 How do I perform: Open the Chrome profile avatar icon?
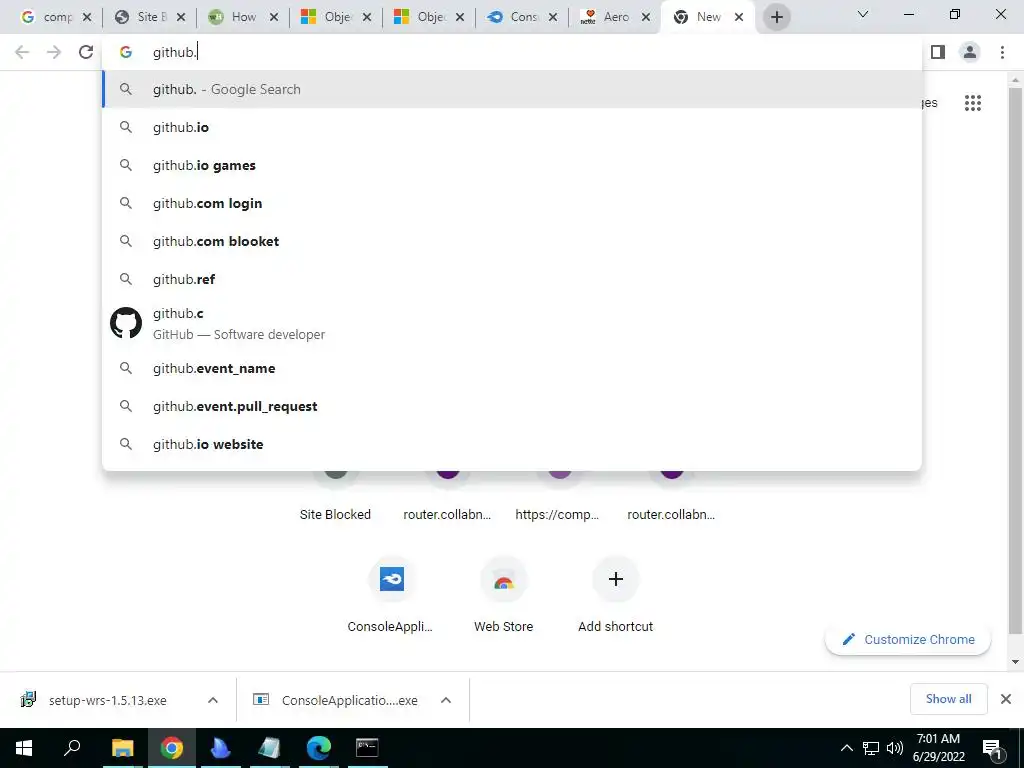pos(970,52)
